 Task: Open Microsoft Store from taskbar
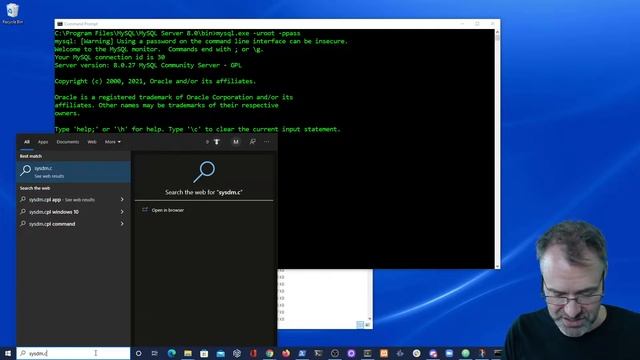point(204,353)
